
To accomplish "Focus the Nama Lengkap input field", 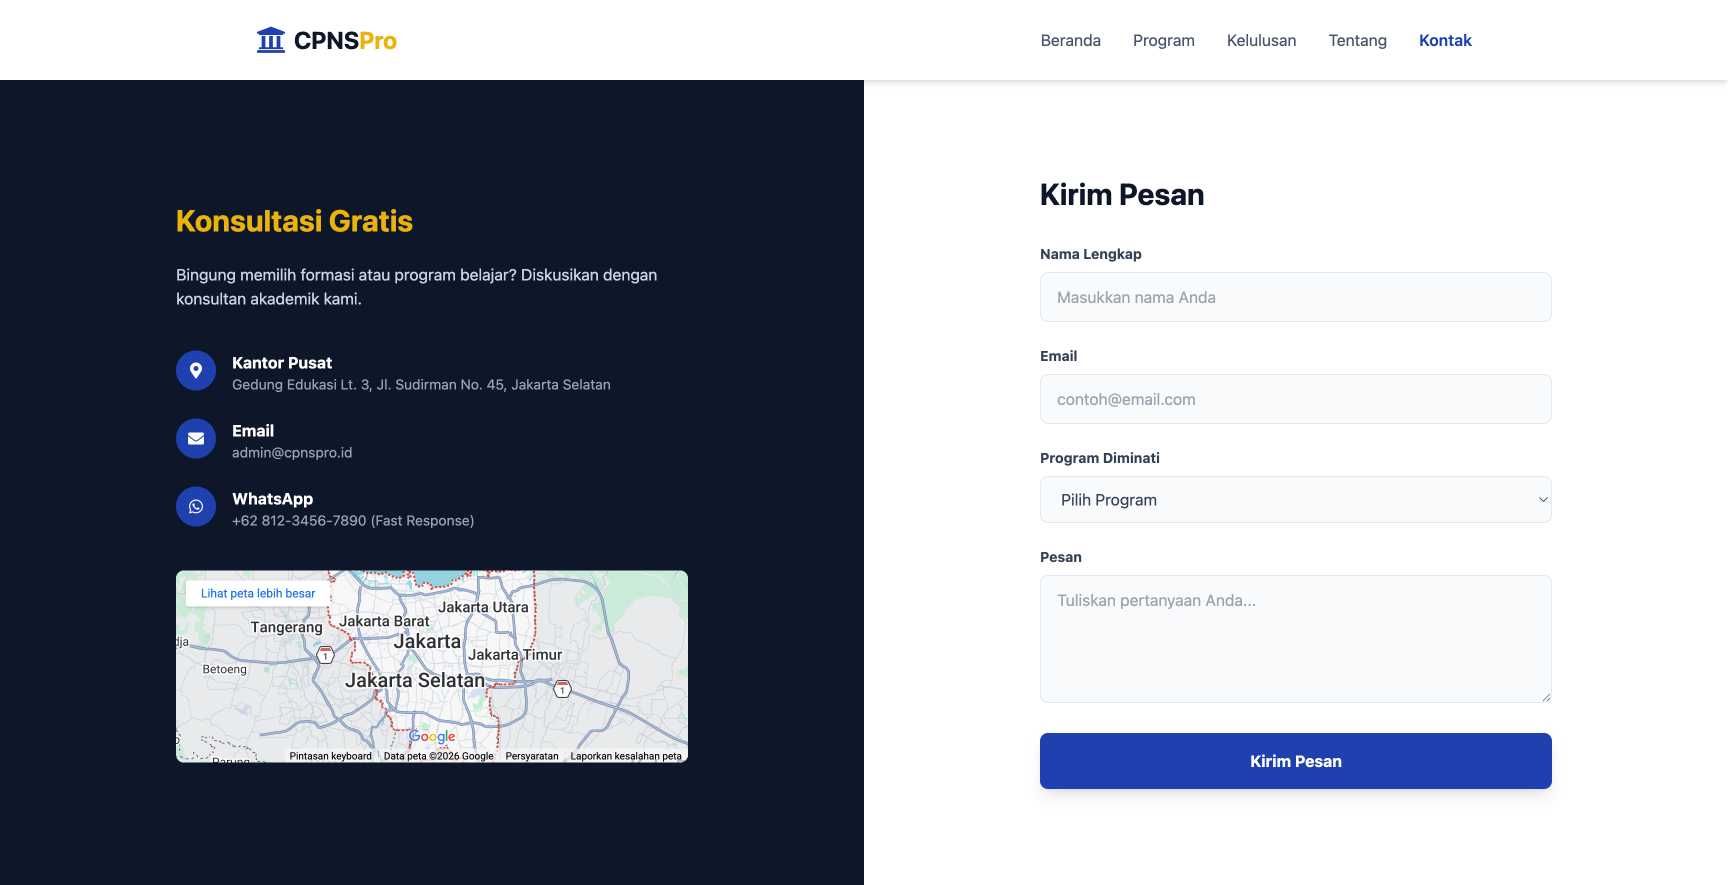I will click(1295, 297).
